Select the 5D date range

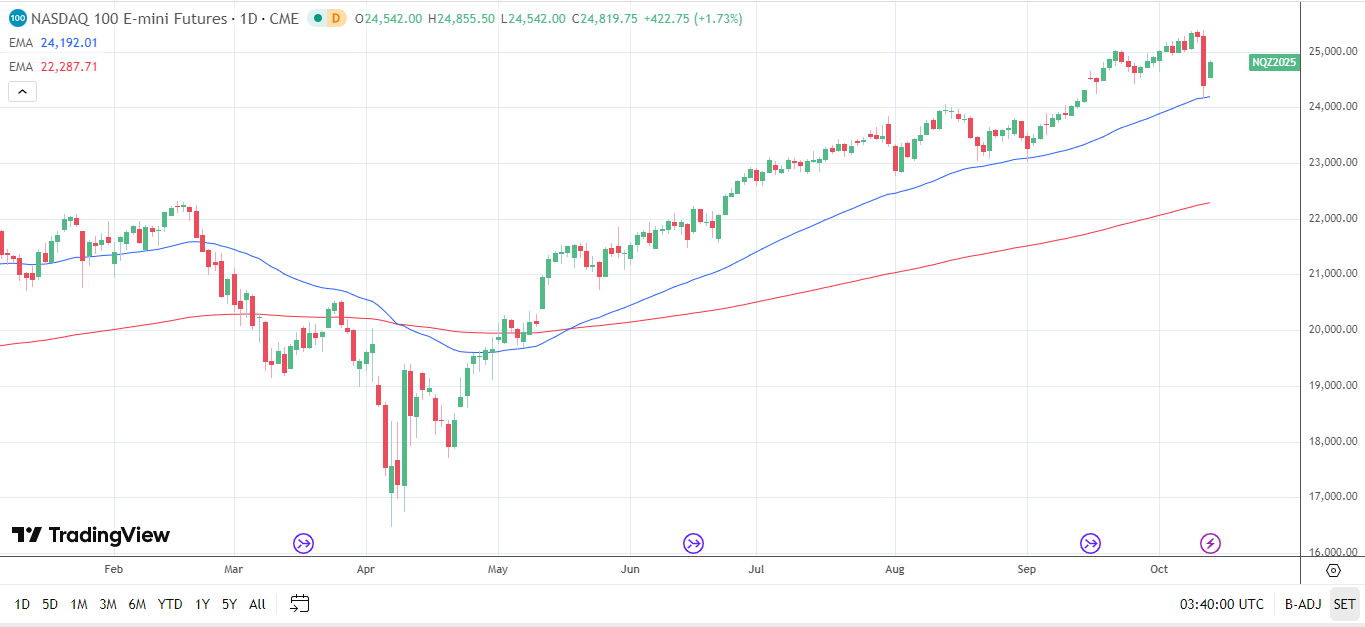[50, 604]
